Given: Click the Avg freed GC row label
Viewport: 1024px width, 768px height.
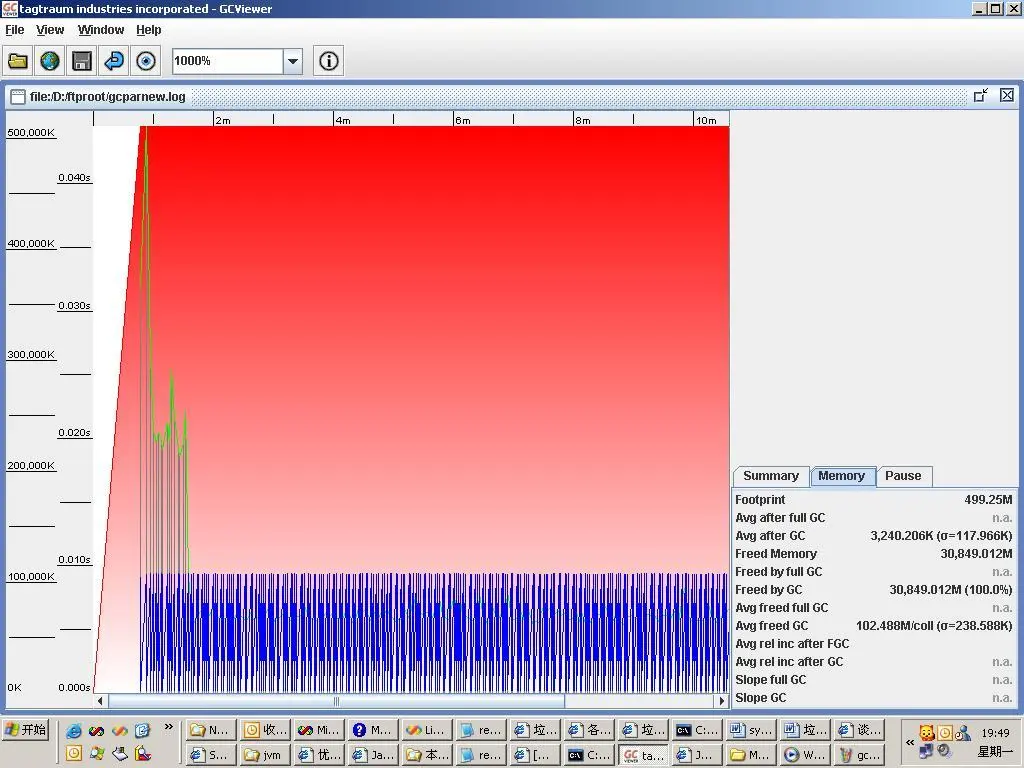Looking at the screenshot, I should 771,626.
